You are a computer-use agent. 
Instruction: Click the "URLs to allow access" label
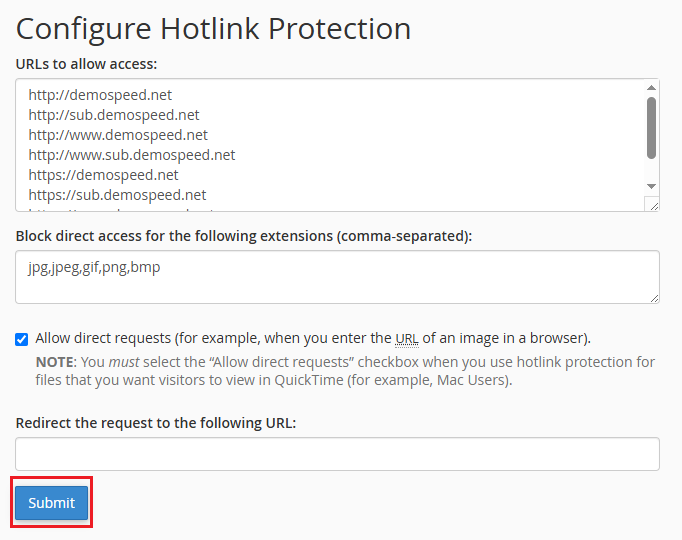(87, 64)
